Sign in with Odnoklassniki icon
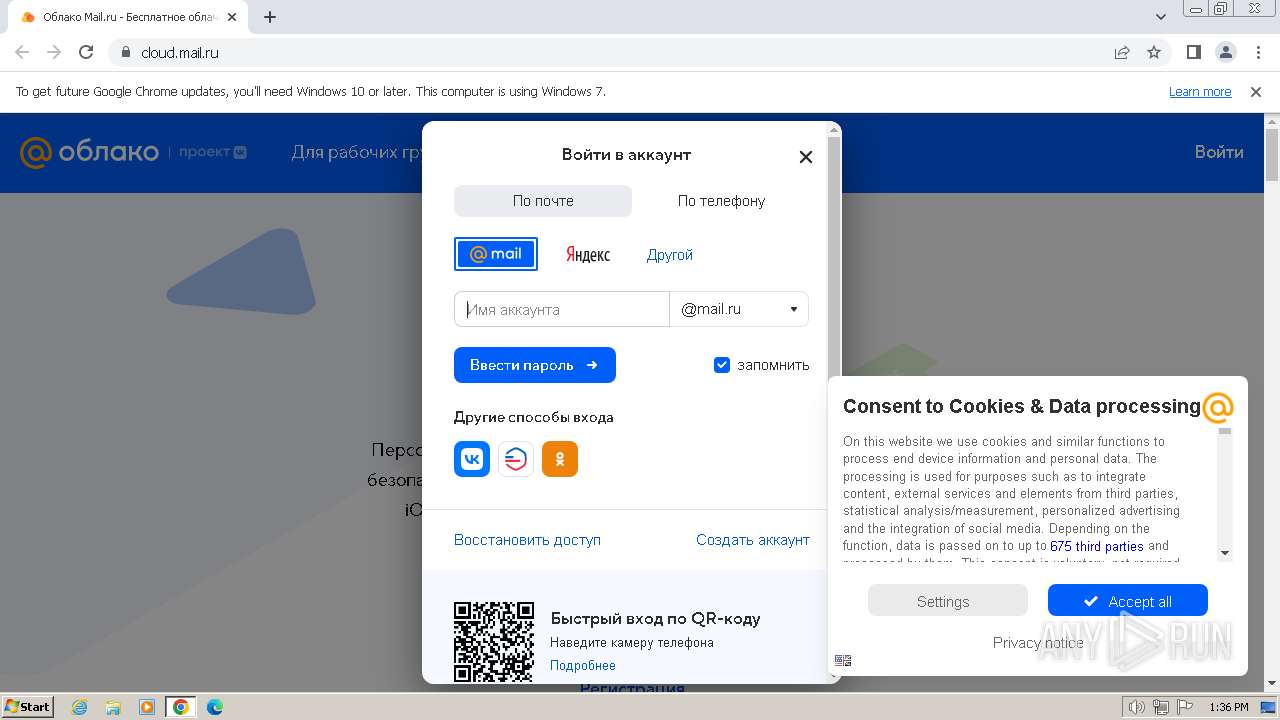Viewport: 1280px width, 720px height. point(560,459)
